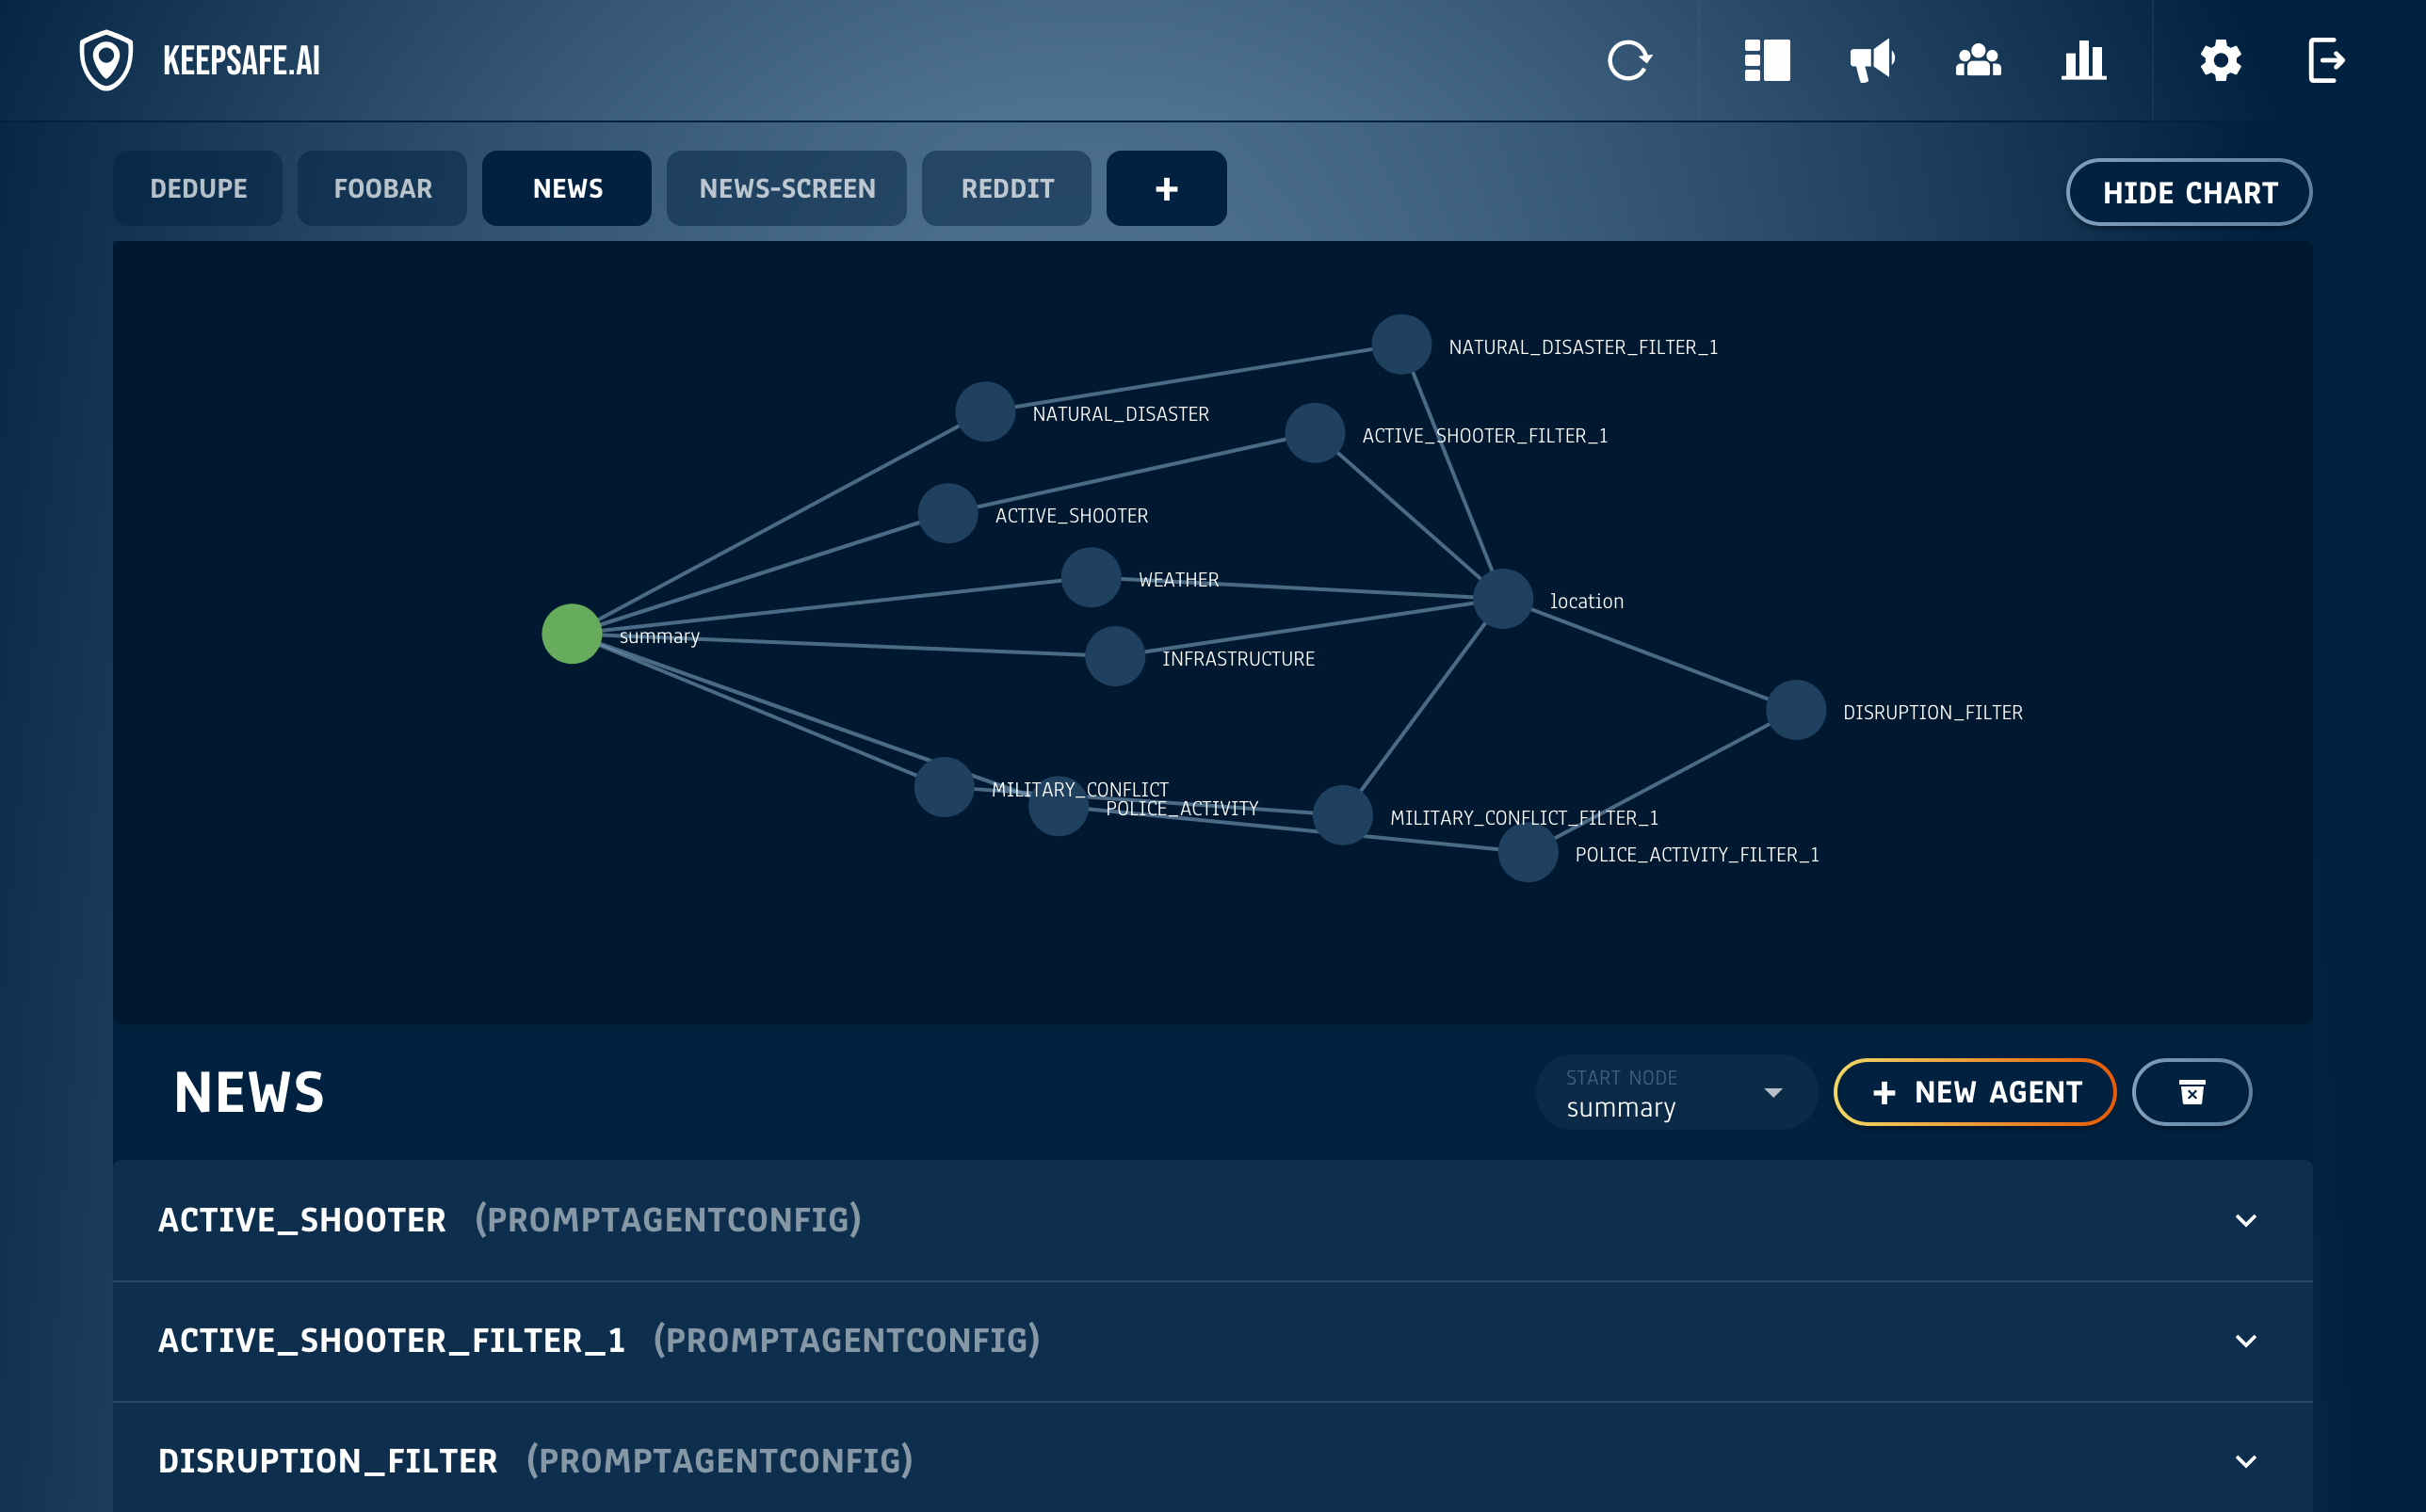Open the dashboard layout icon

[x=1767, y=60]
